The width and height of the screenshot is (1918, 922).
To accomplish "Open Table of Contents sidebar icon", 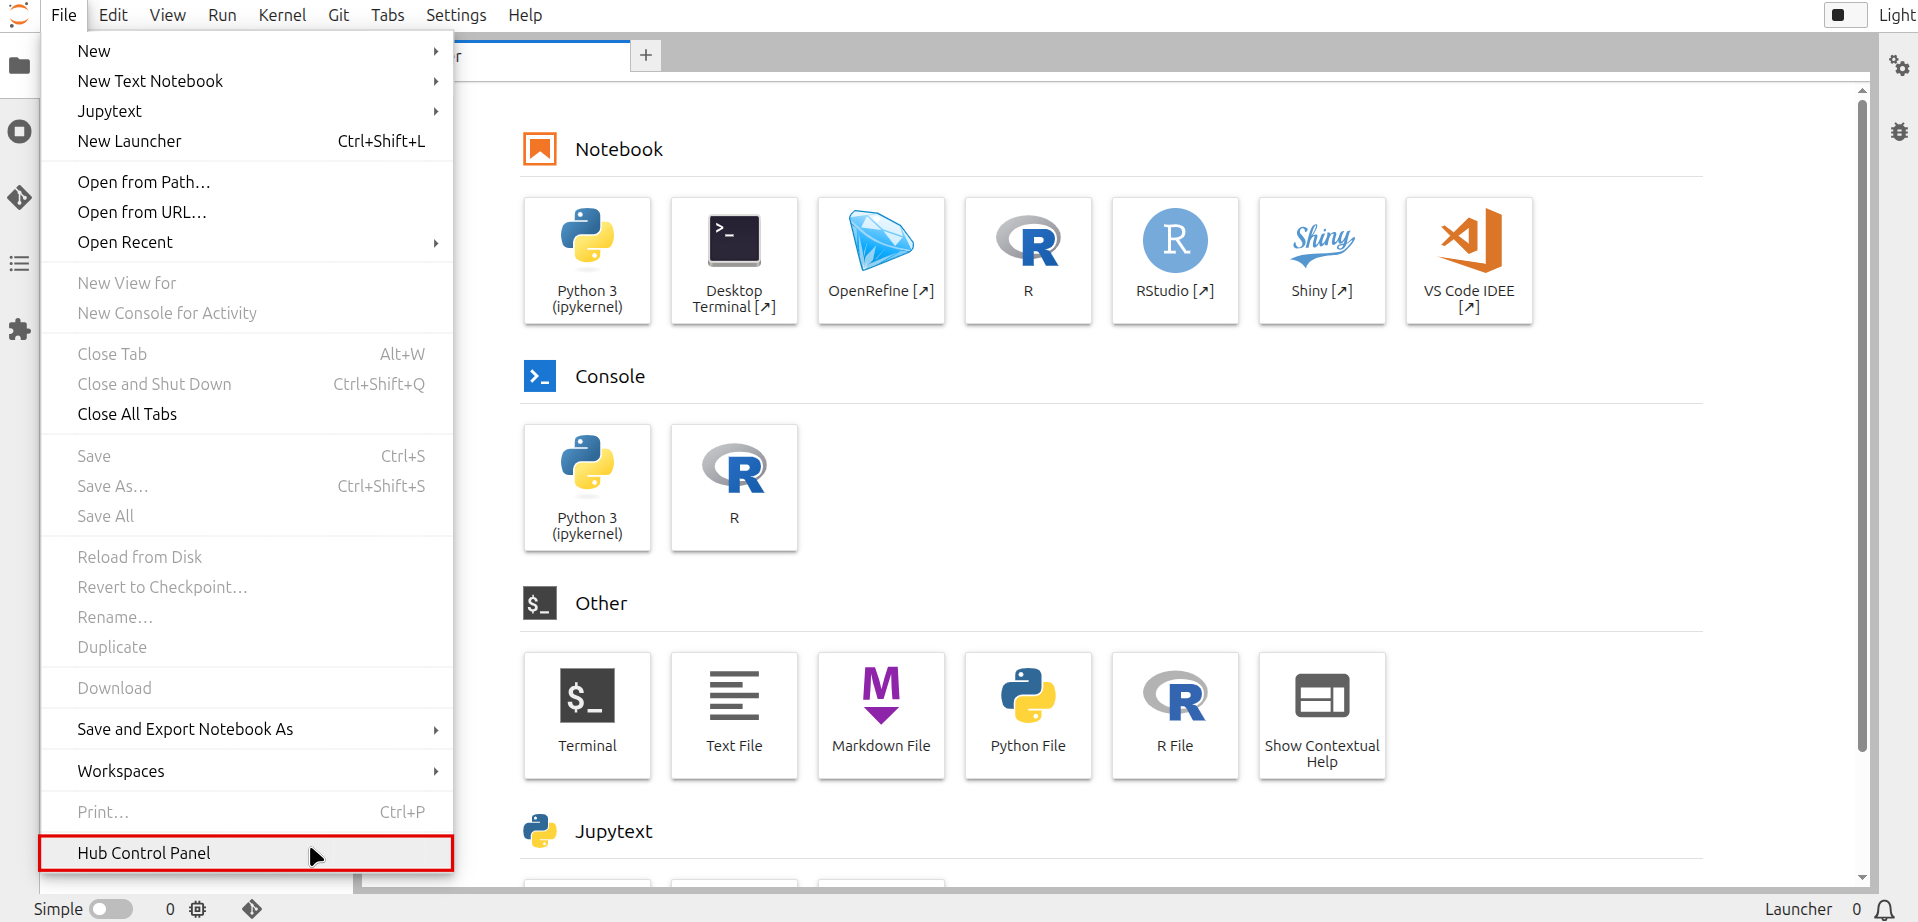I will click(19, 264).
